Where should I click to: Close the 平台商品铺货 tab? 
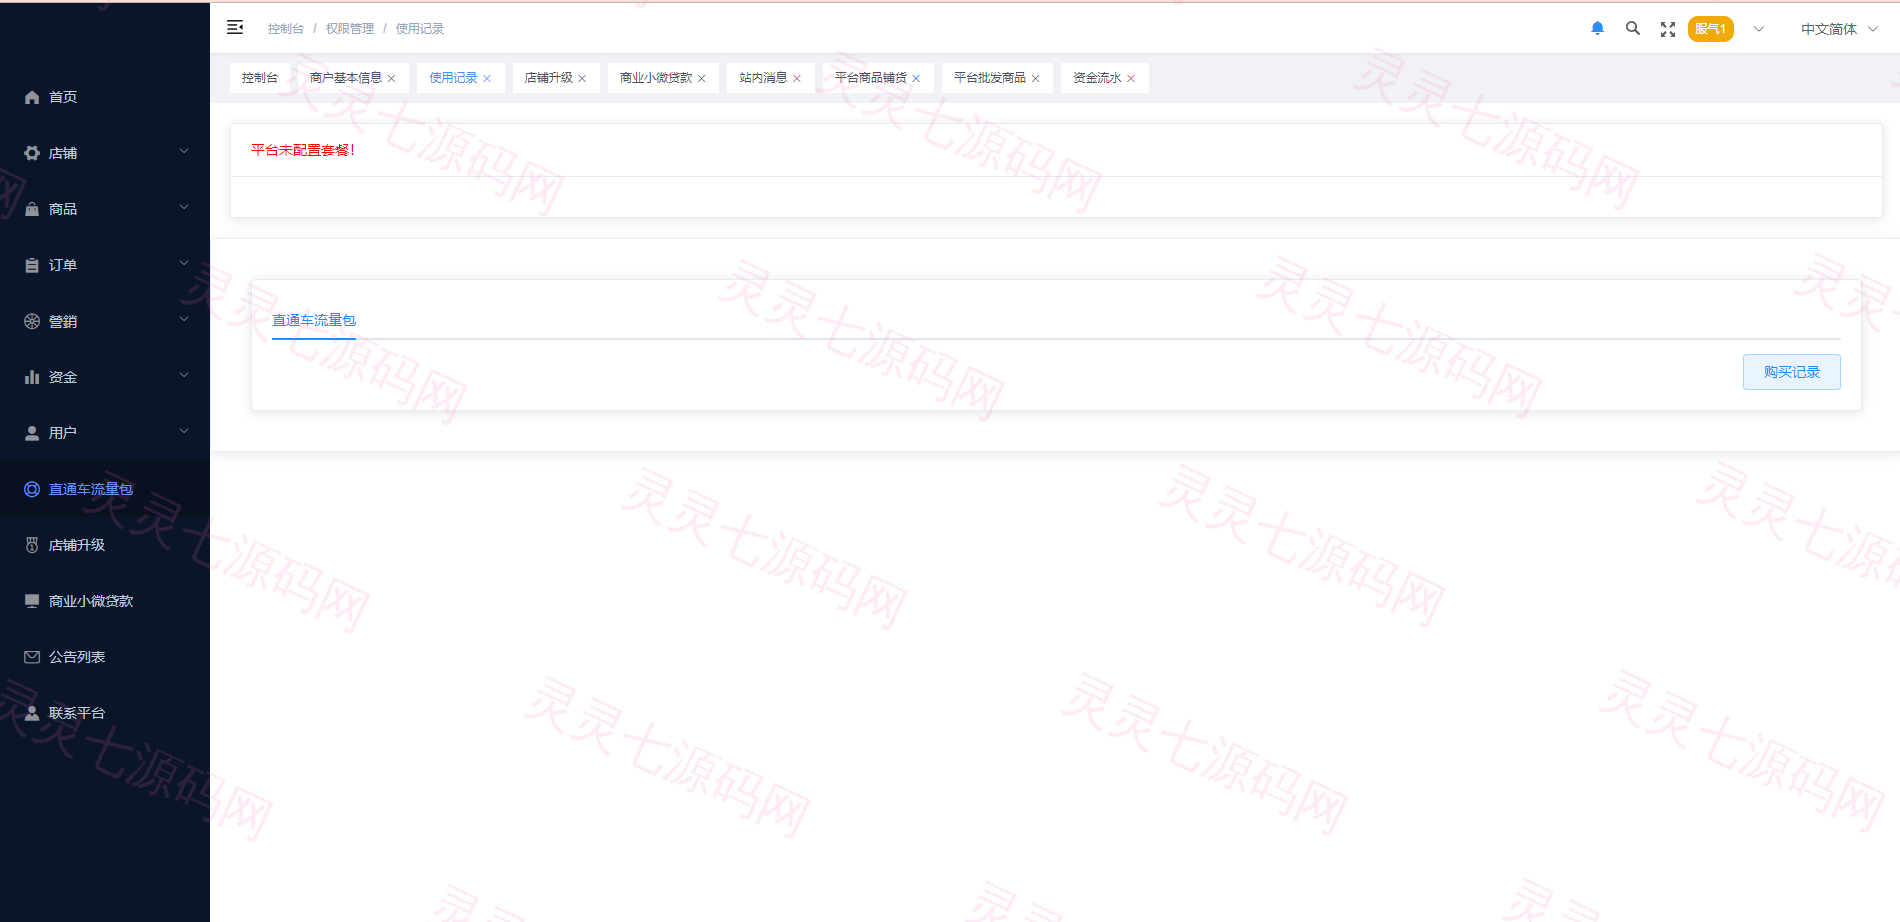[x=916, y=79]
